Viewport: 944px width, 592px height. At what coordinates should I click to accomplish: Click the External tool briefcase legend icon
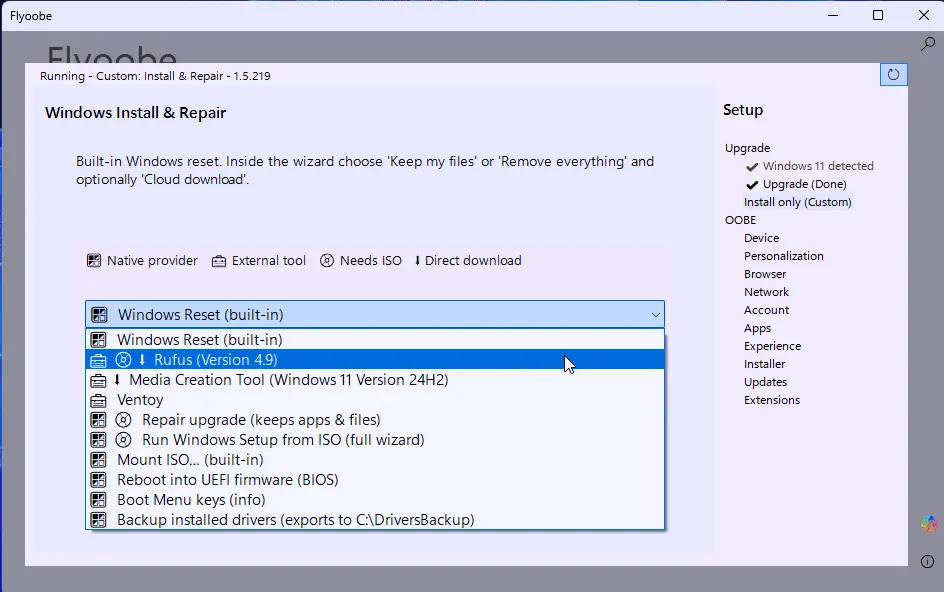pyautogui.click(x=219, y=261)
